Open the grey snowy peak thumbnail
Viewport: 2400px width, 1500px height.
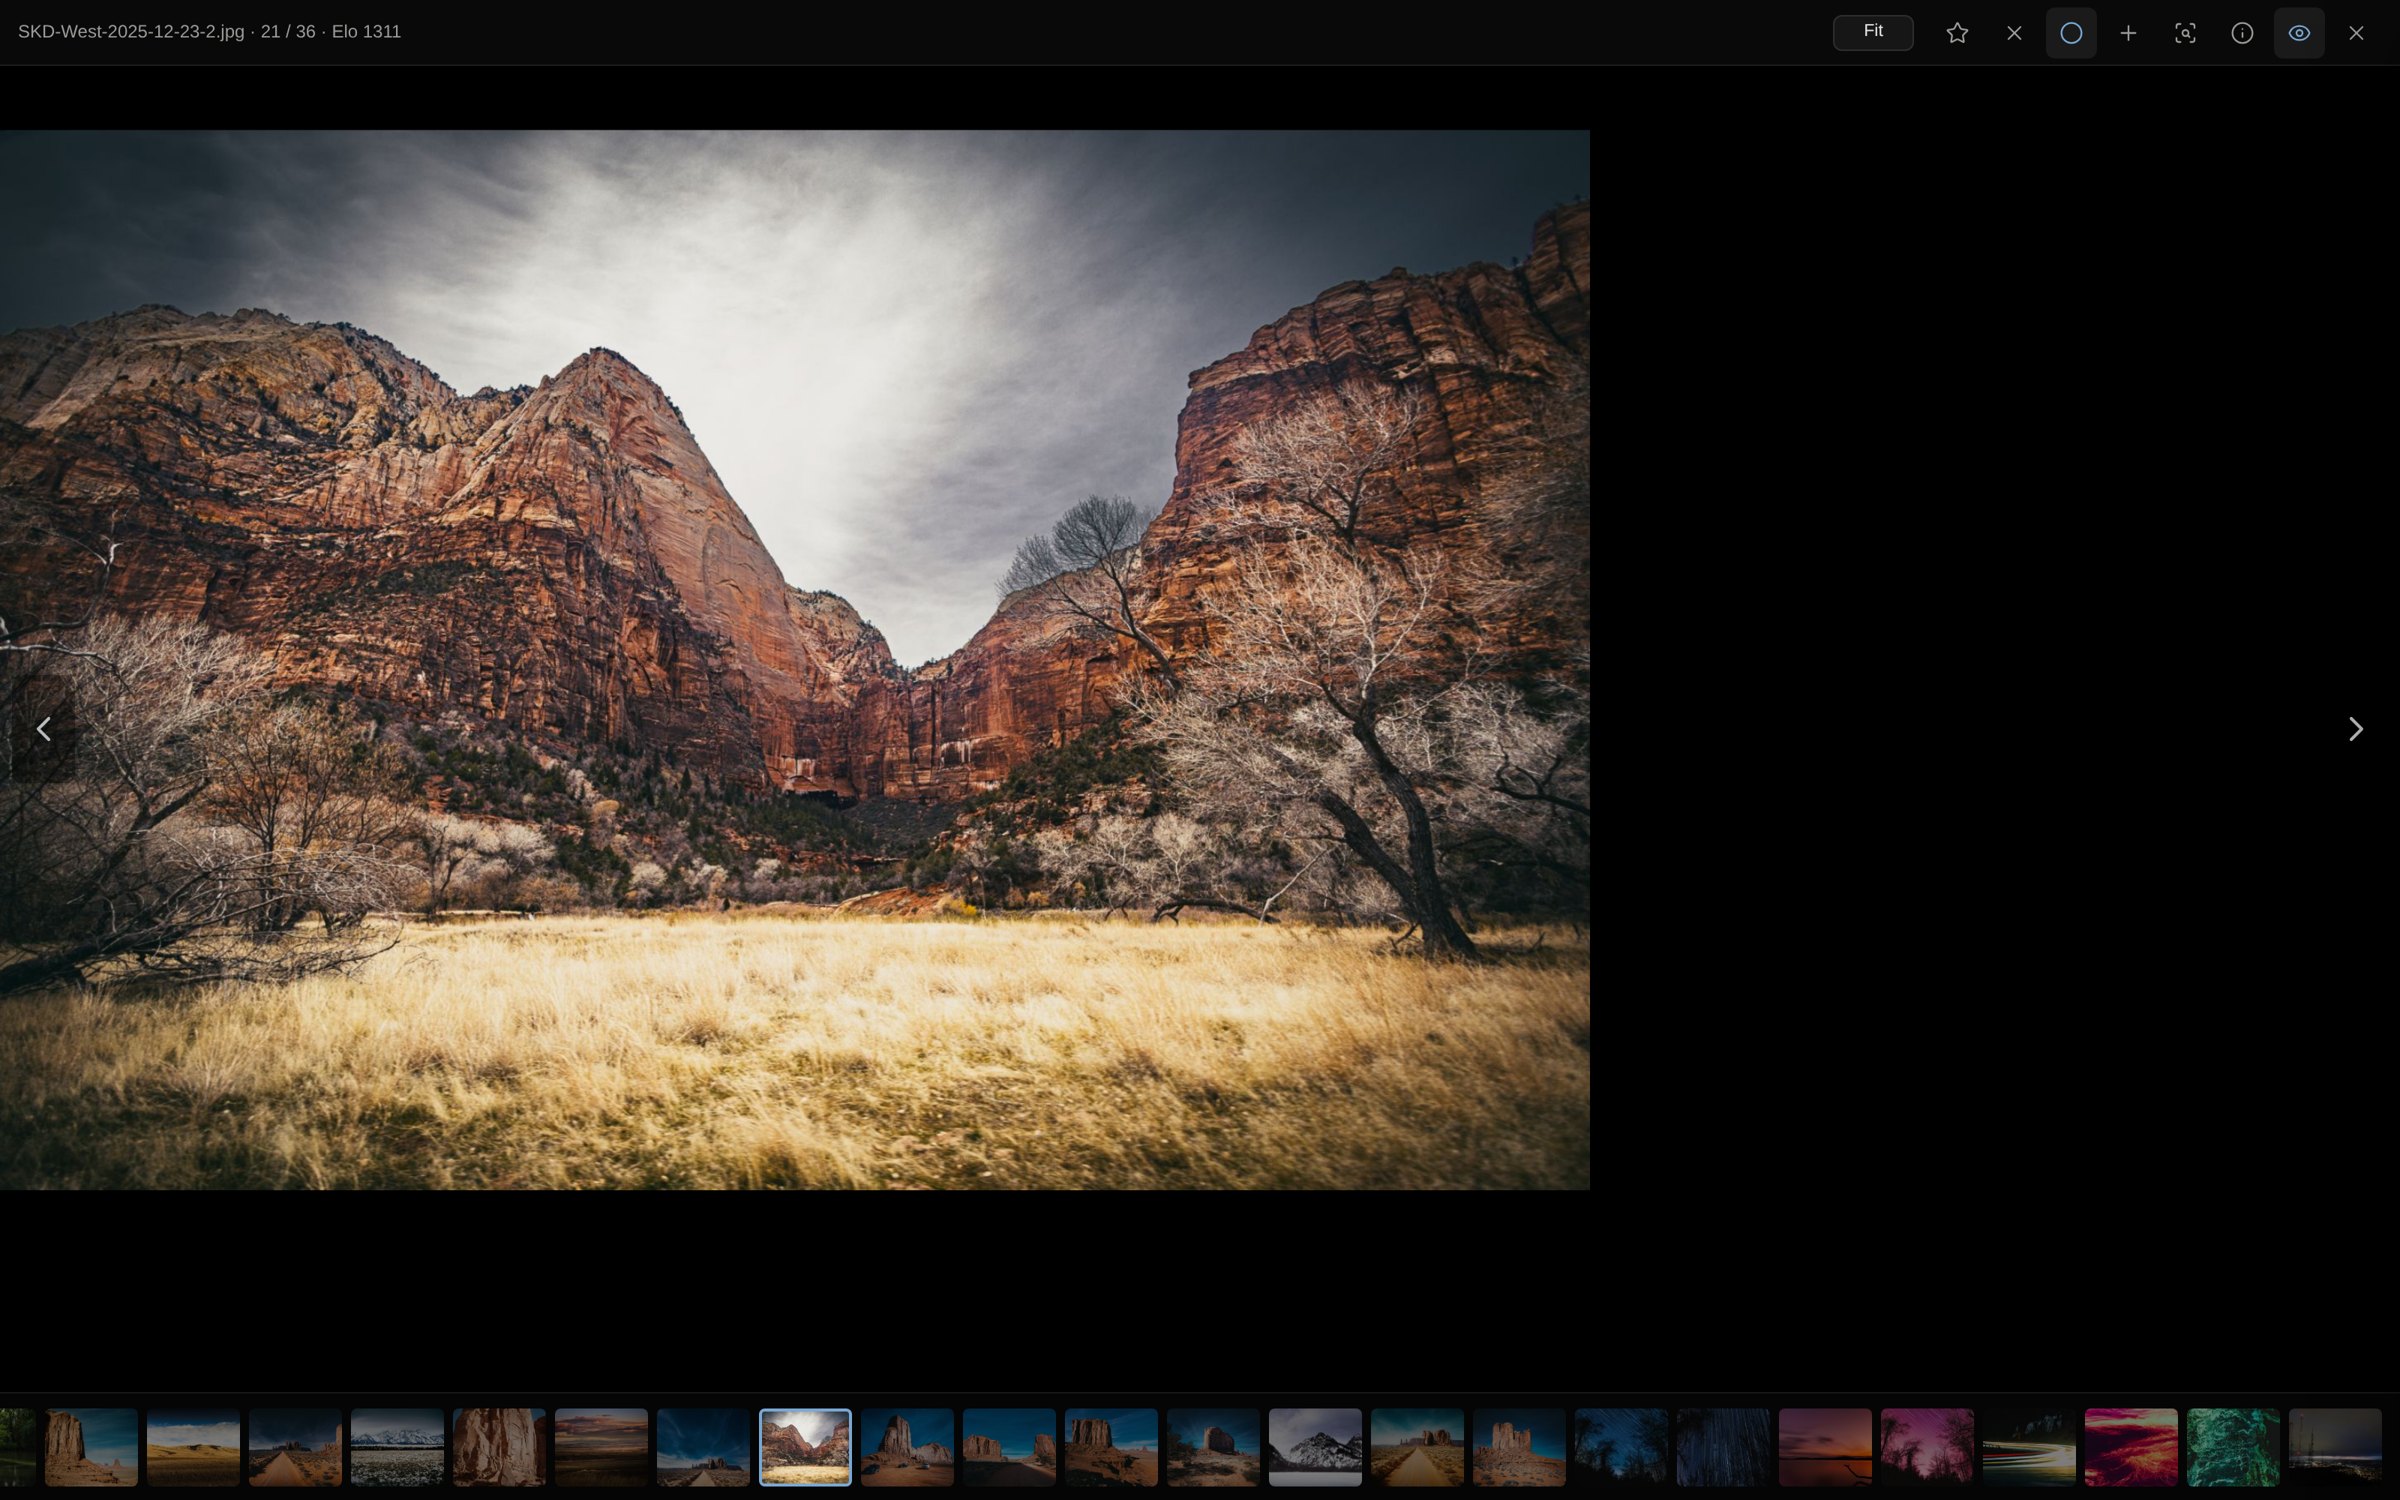pos(1315,1447)
